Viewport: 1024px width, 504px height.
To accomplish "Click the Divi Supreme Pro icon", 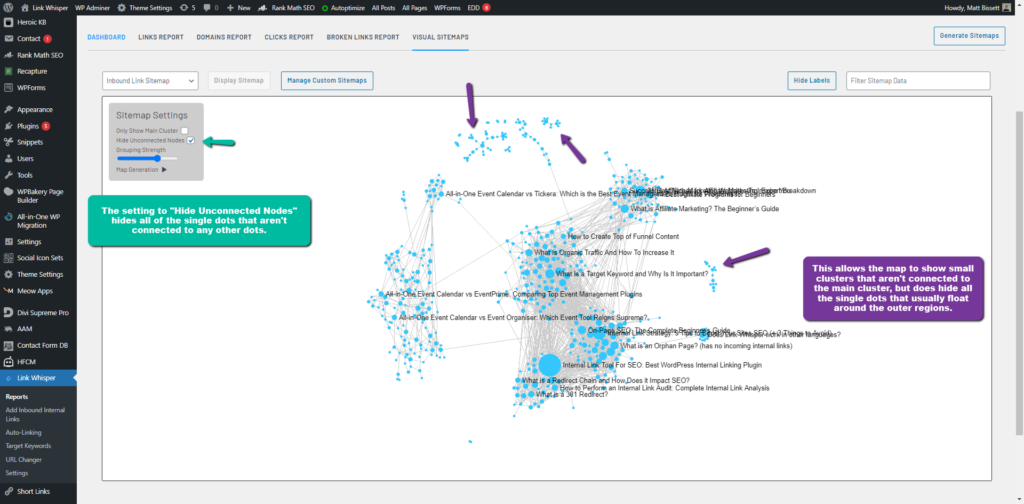I will tap(8, 313).
